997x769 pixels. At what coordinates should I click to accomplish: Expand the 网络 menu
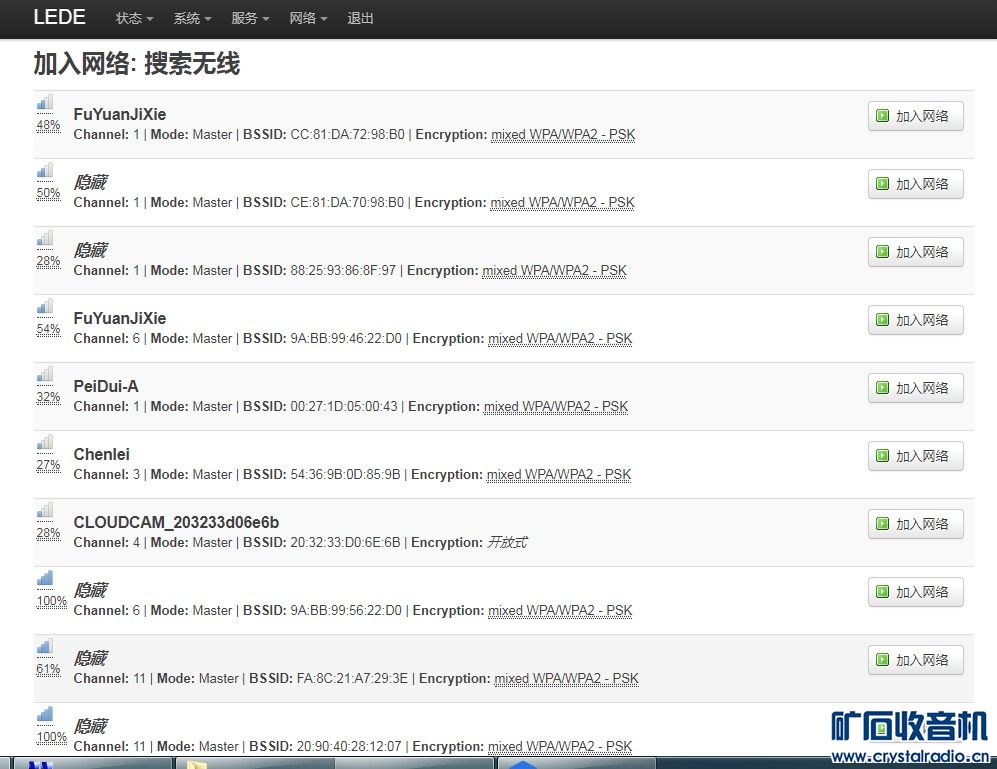tap(308, 18)
